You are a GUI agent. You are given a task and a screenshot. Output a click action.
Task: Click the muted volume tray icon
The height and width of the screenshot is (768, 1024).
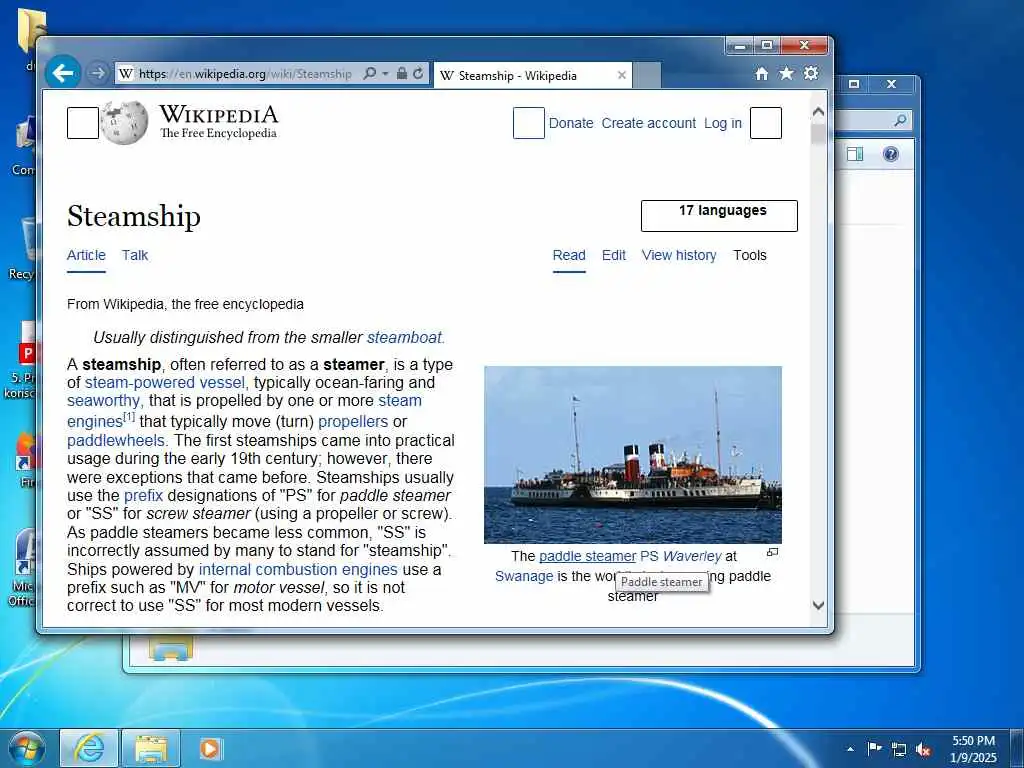click(923, 750)
